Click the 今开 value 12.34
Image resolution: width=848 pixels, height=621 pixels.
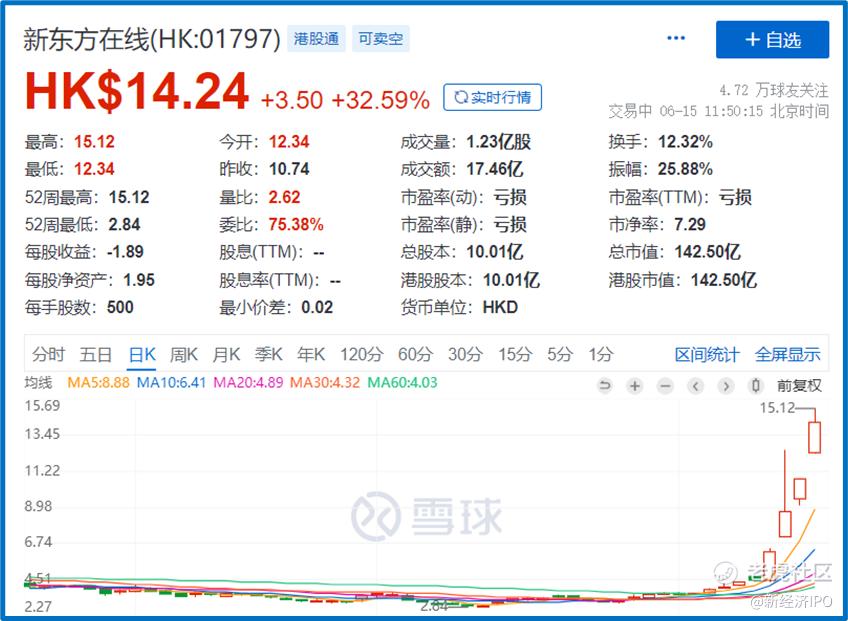click(289, 142)
